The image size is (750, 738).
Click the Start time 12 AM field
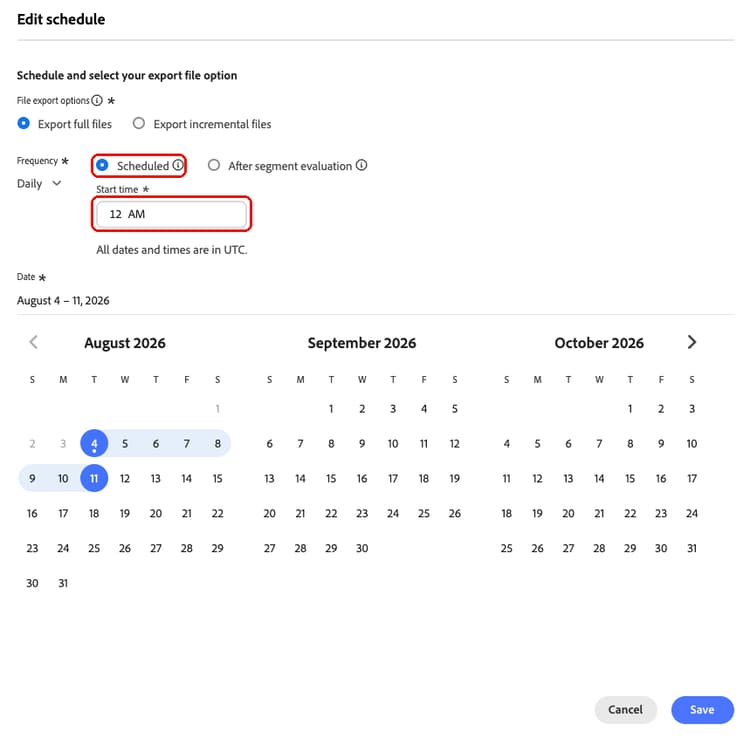click(171, 214)
